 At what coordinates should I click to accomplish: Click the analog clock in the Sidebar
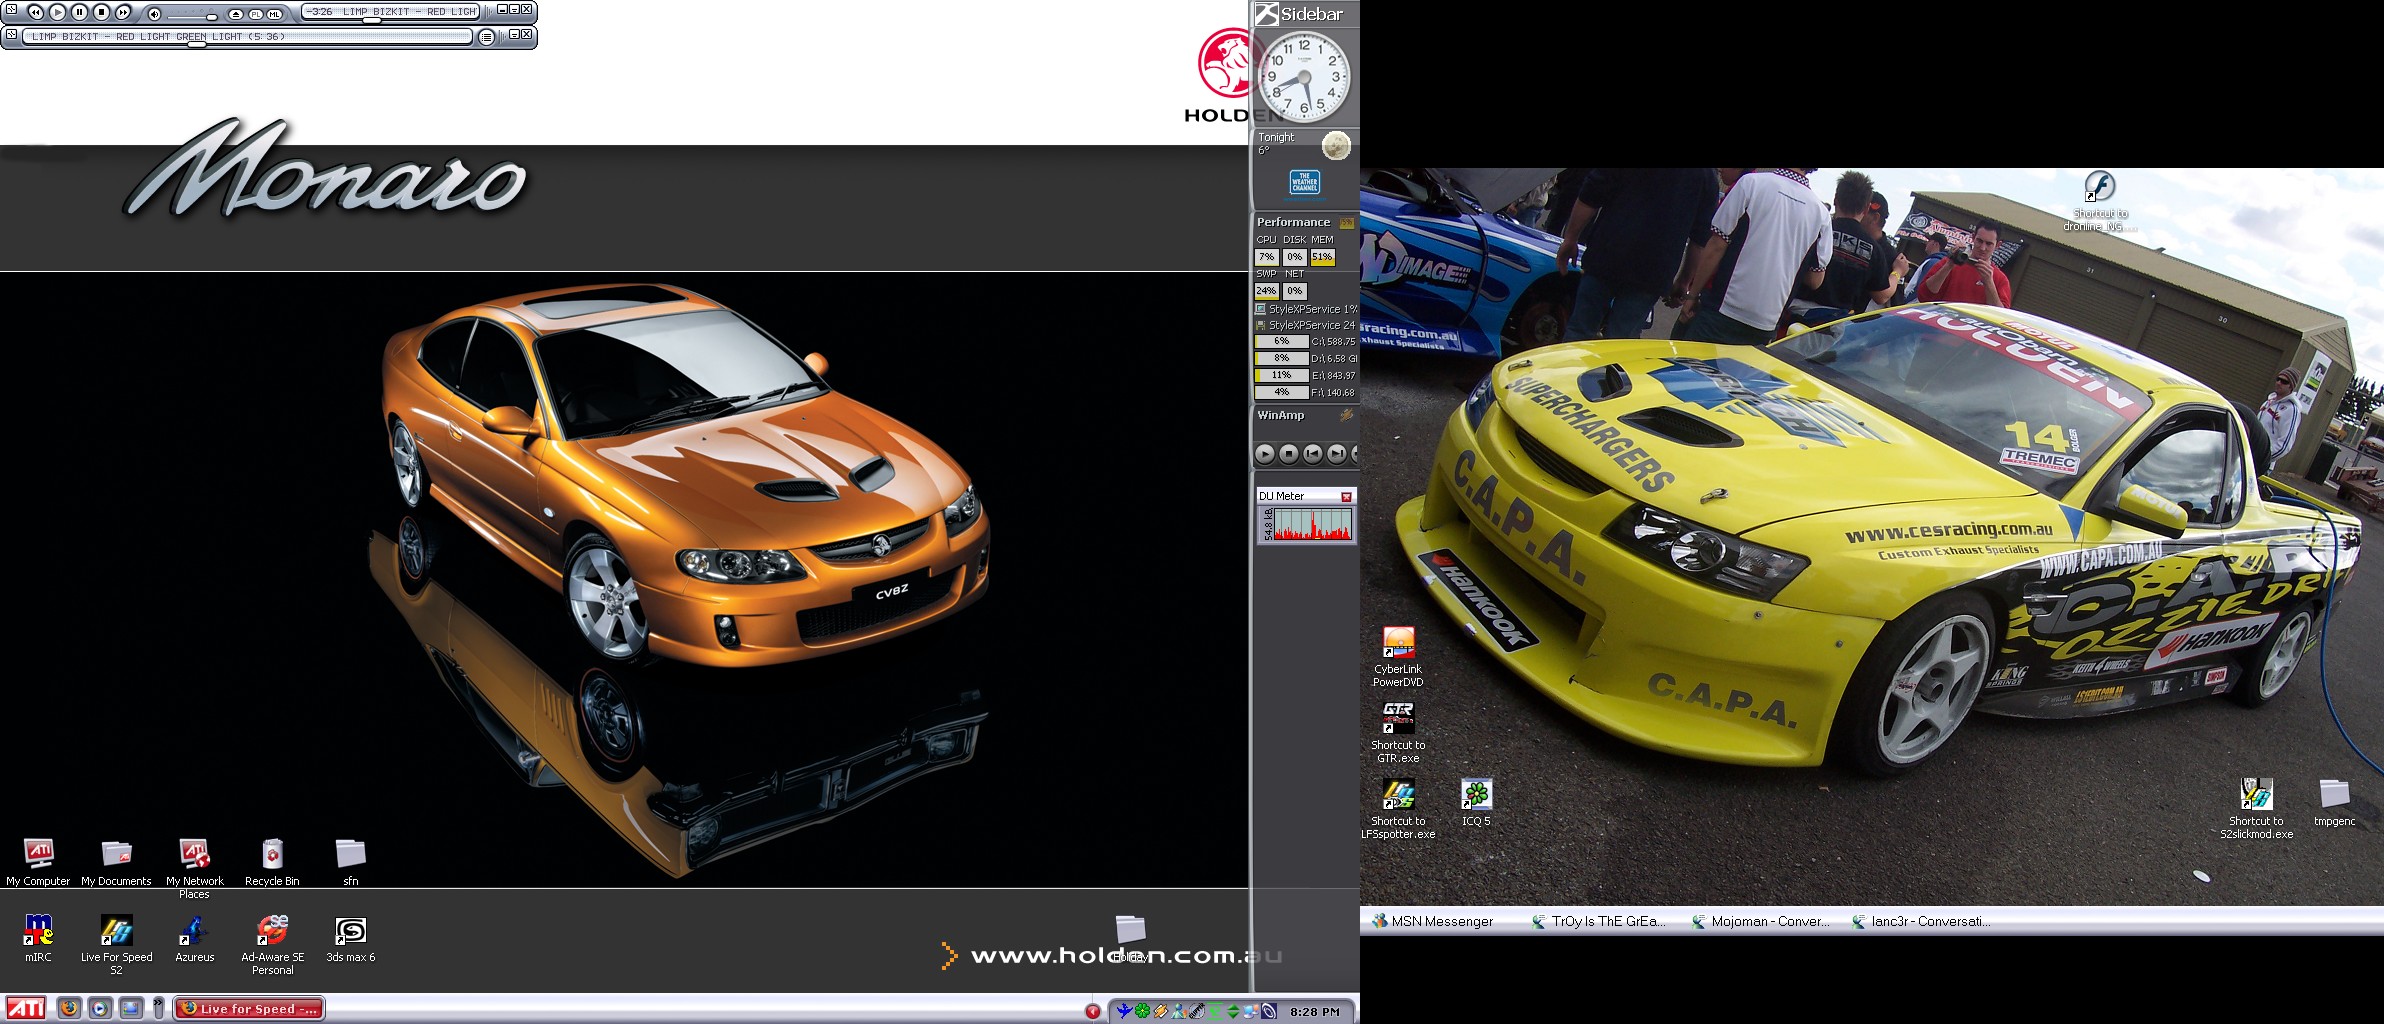(1304, 77)
